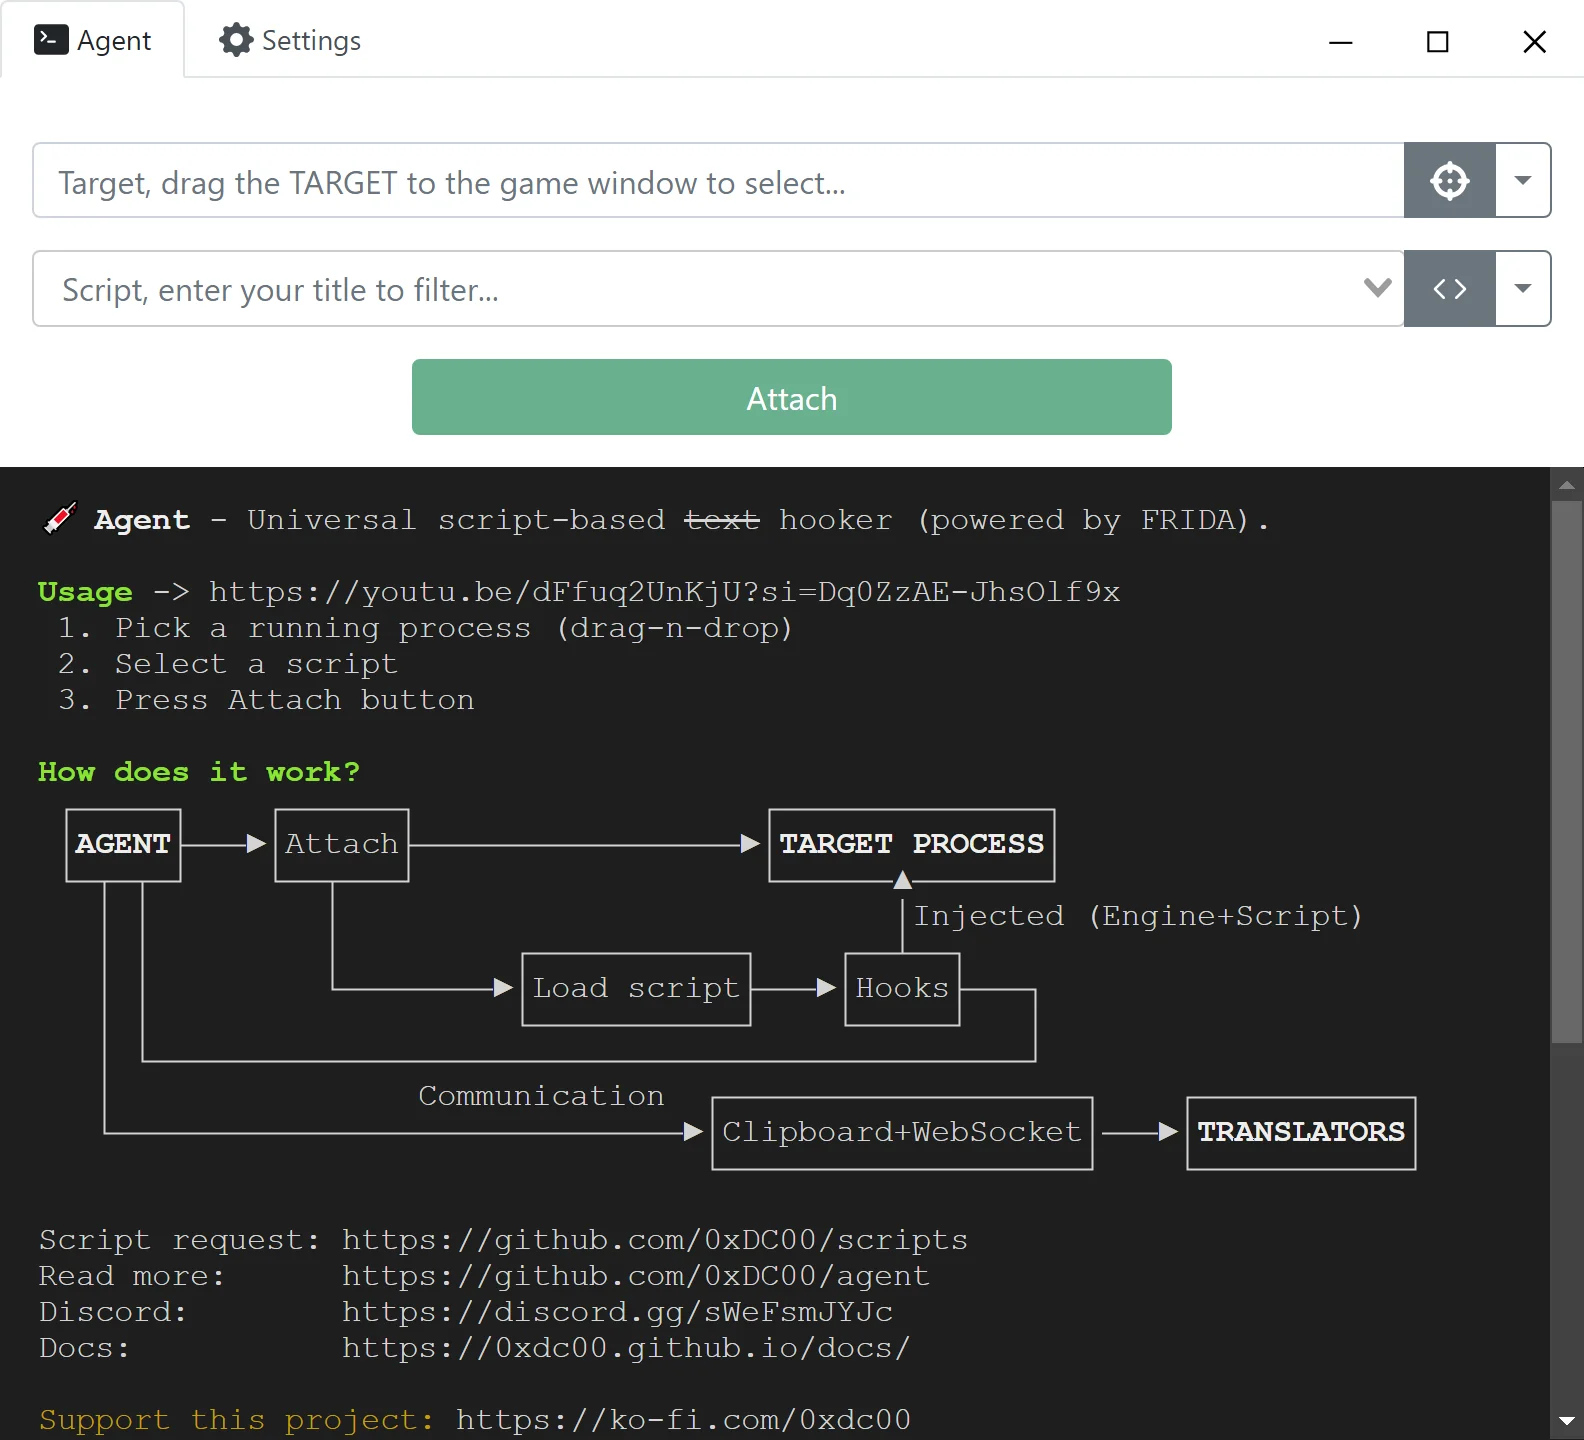Image resolution: width=1584 pixels, height=1440 pixels.
Task: Click the syringe Agent logo icon
Action: pyautogui.click(x=60, y=519)
